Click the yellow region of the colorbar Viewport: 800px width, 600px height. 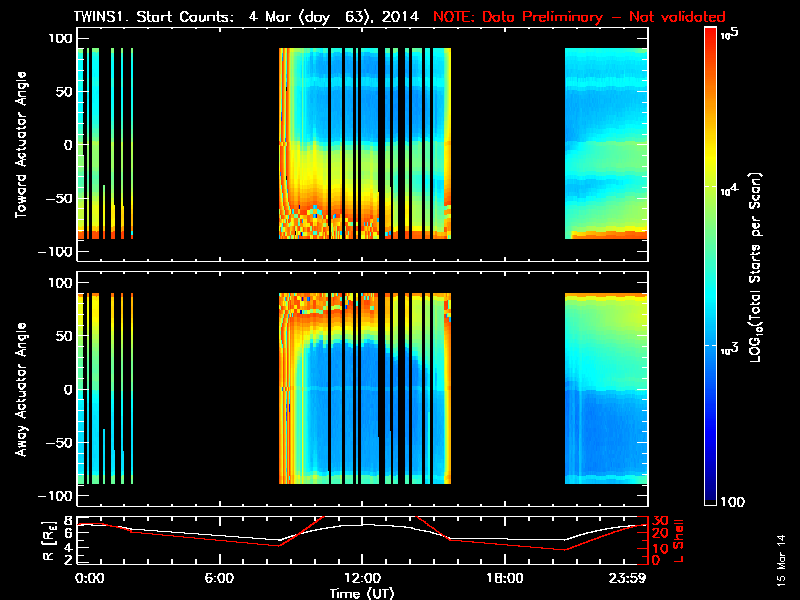pyautogui.click(x=712, y=190)
